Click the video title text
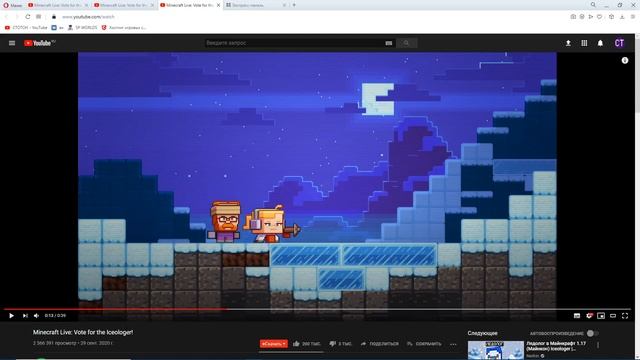 tap(83, 333)
